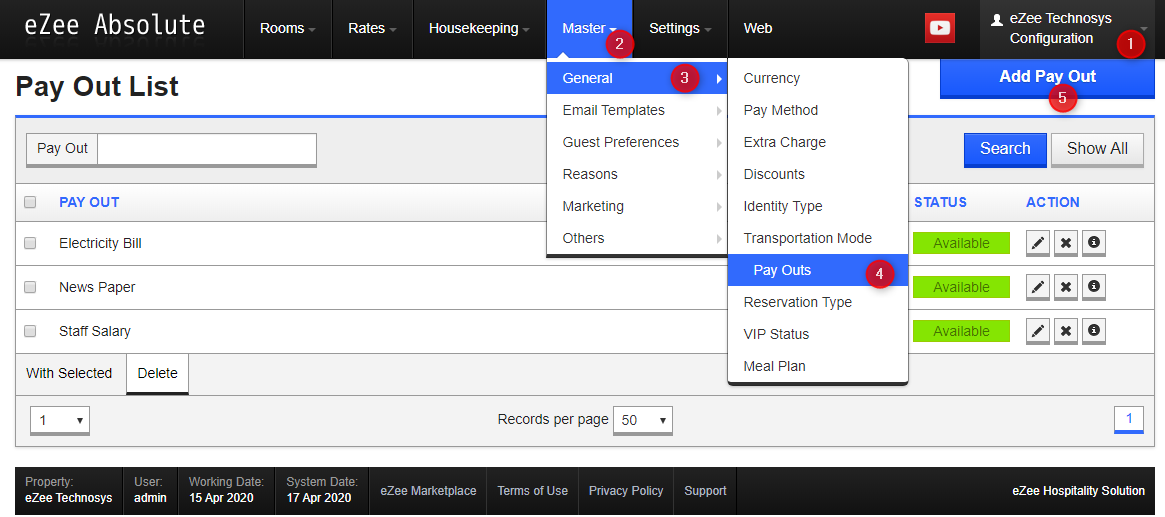The width and height of the screenshot is (1165, 517).
Task: Toggle the select-all header checkbox
Action: pyautogui.click(x=30, y=202)
